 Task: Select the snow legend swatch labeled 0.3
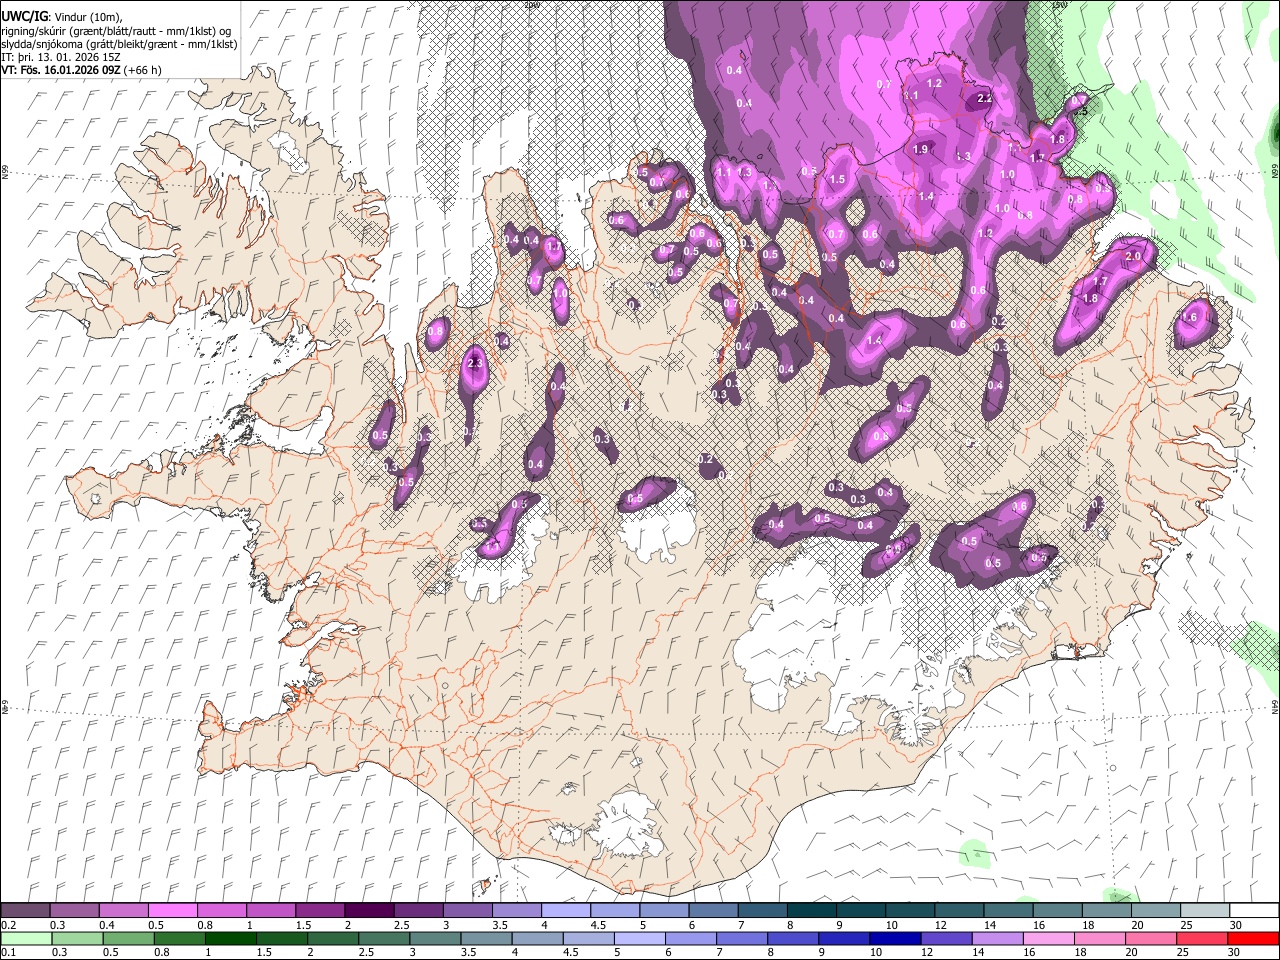pos(74,911)
